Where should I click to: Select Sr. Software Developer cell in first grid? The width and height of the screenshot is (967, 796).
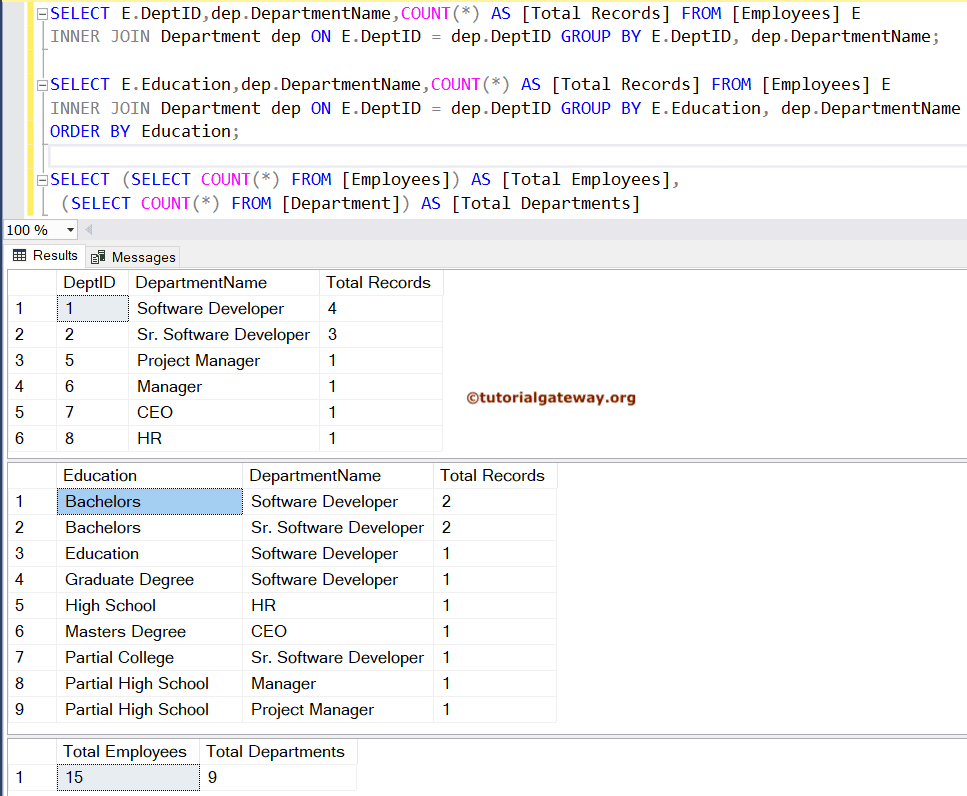(x=224, y=334)
